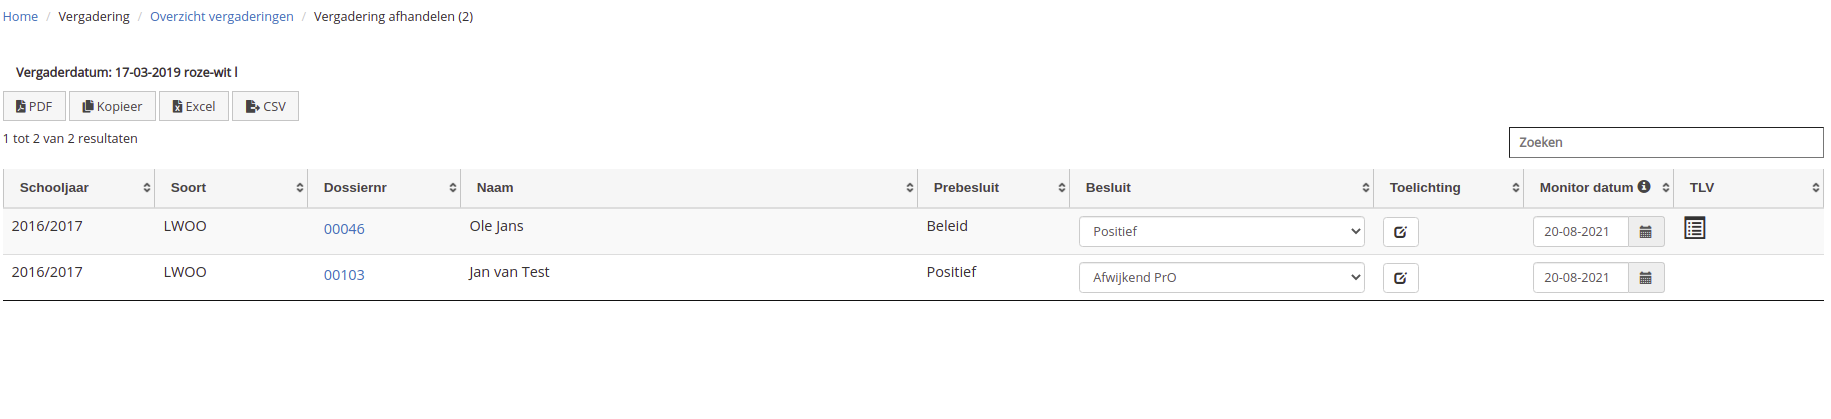Focus the Zoeken search field
Viewport: 1831px width, 419px height.
tap(1666, 142)
